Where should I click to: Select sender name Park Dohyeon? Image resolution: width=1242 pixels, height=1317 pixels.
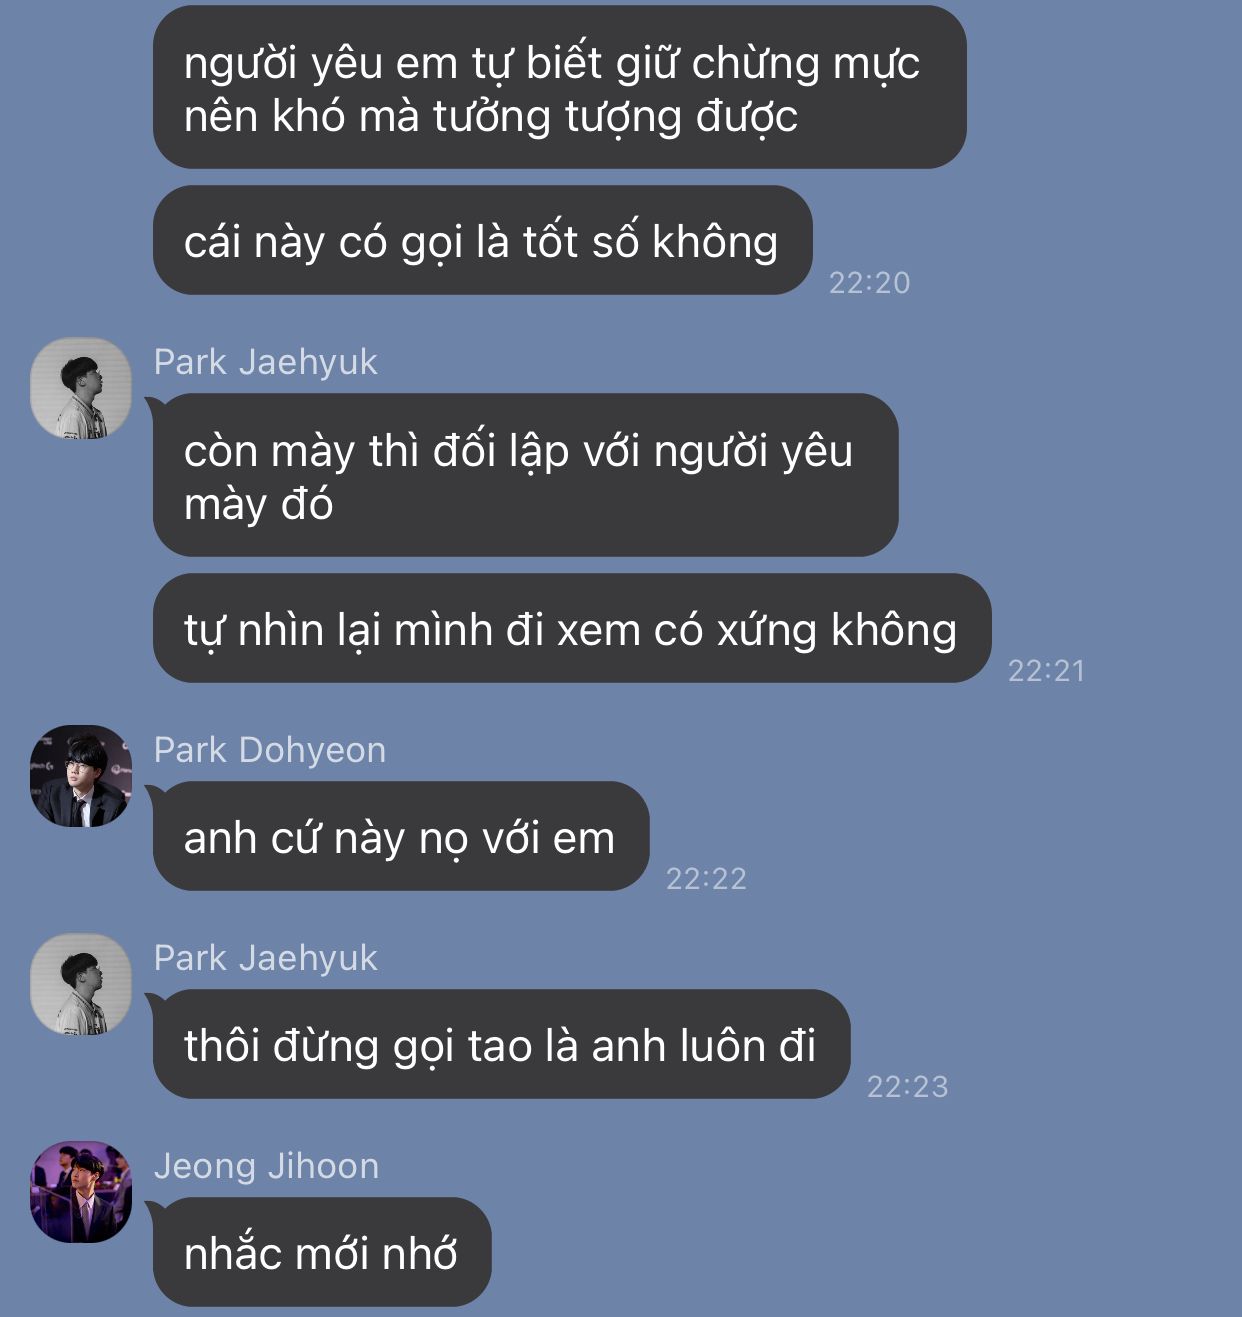pos(269,750)
